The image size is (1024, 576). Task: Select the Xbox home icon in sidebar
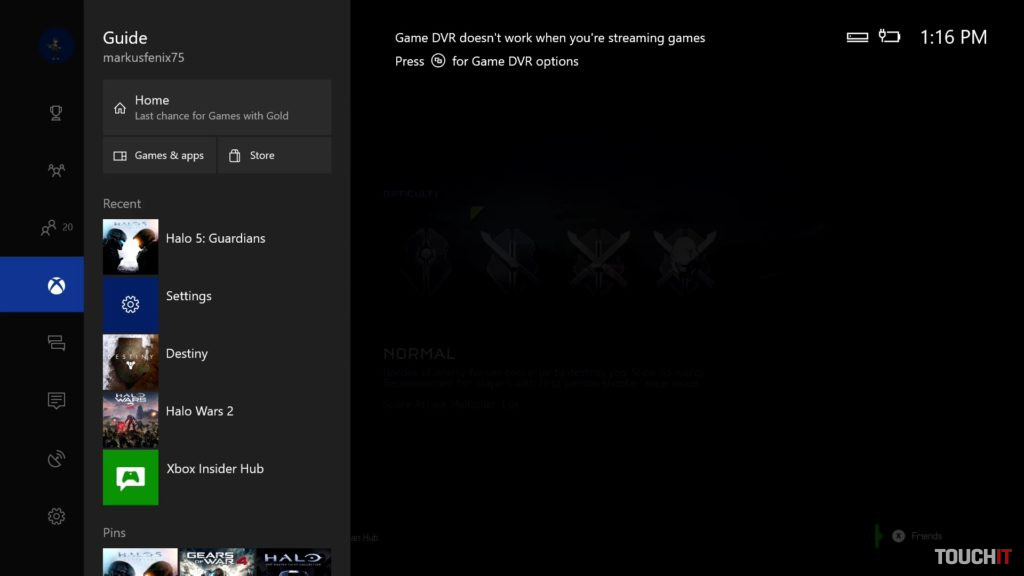(x=42, y=285)
